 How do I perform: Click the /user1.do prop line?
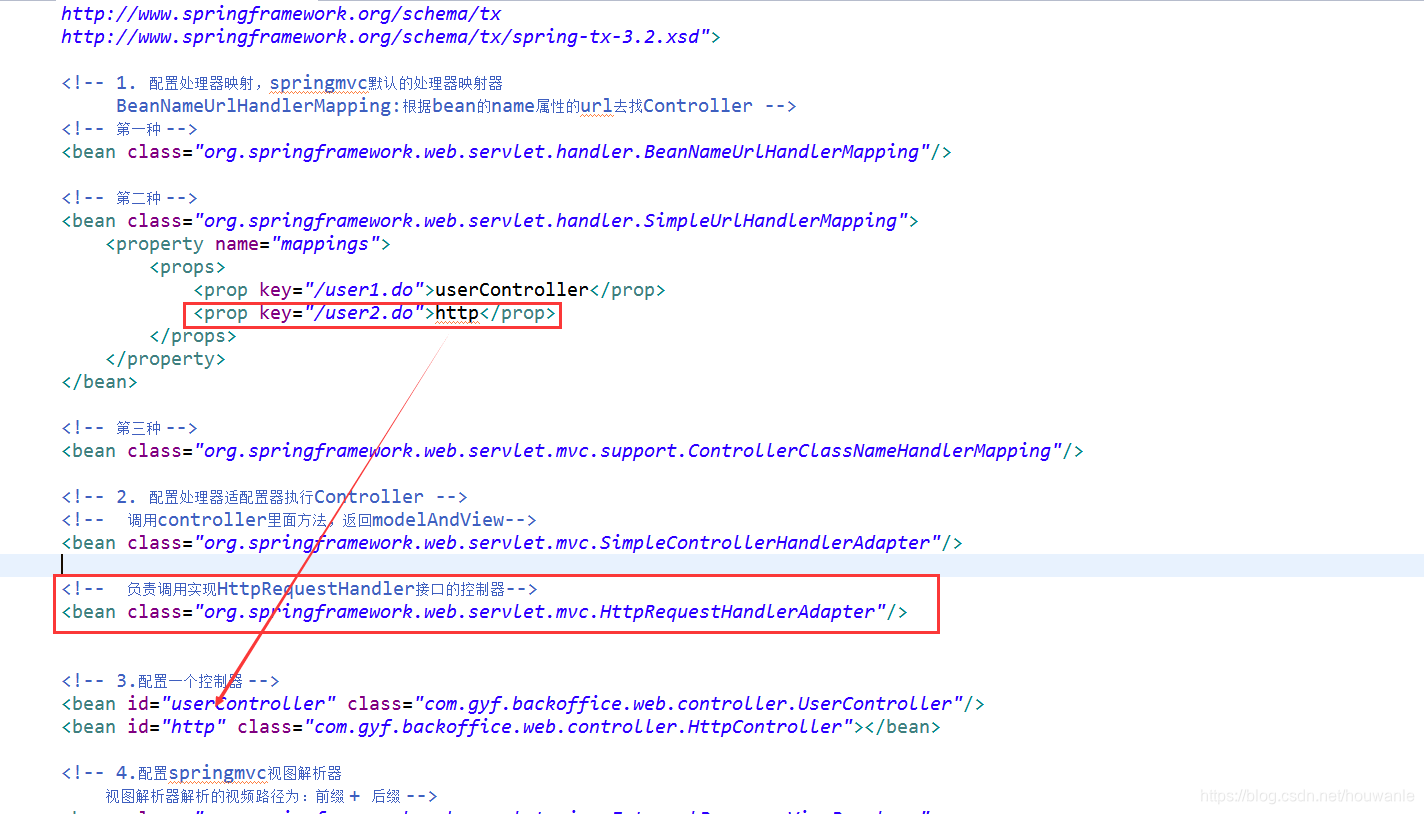429,290
